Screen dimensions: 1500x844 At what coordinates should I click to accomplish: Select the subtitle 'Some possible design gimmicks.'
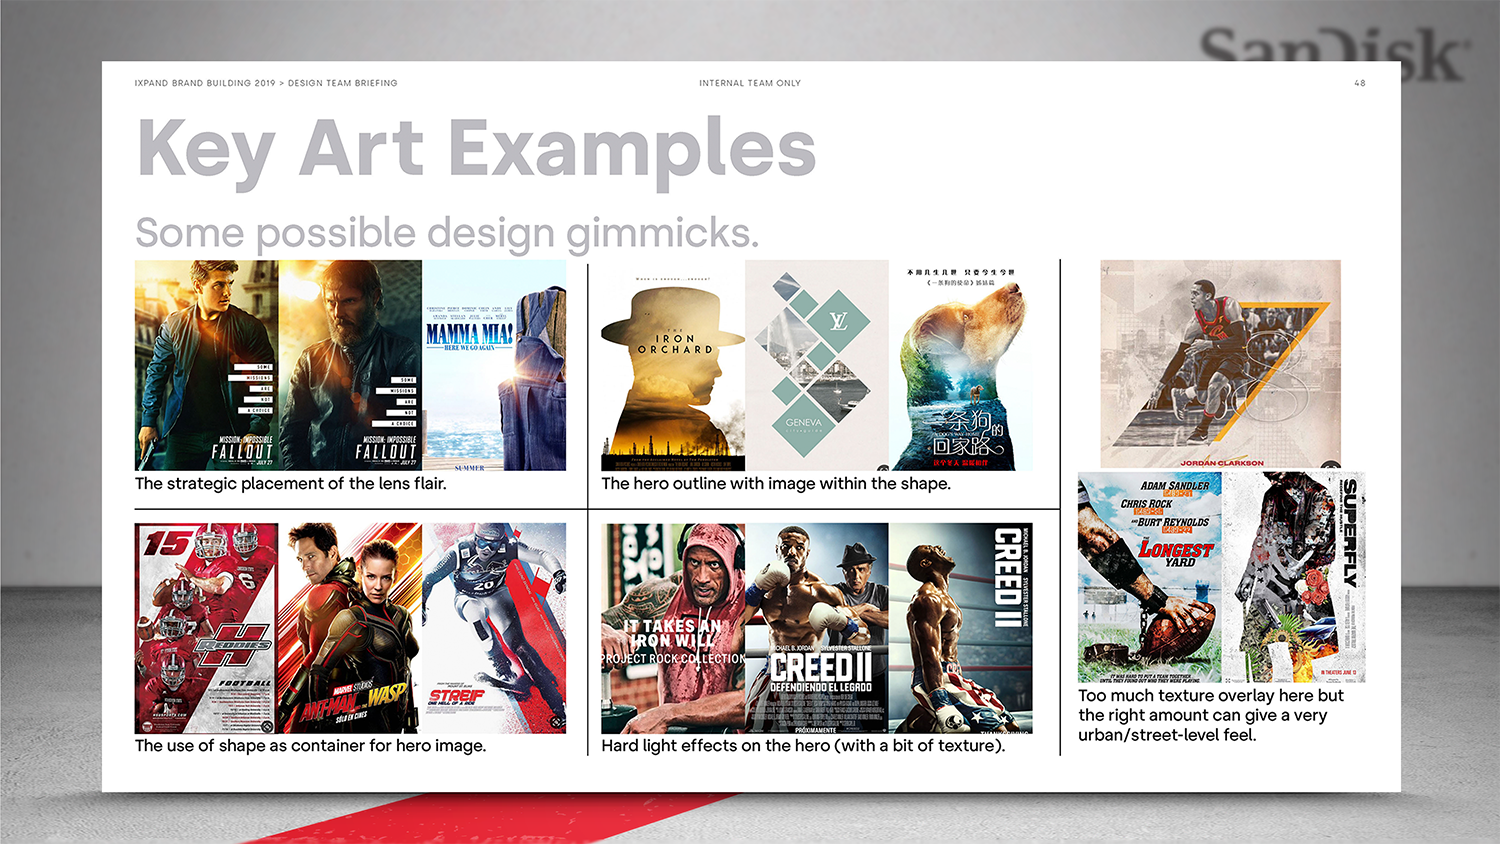(447, 233)
